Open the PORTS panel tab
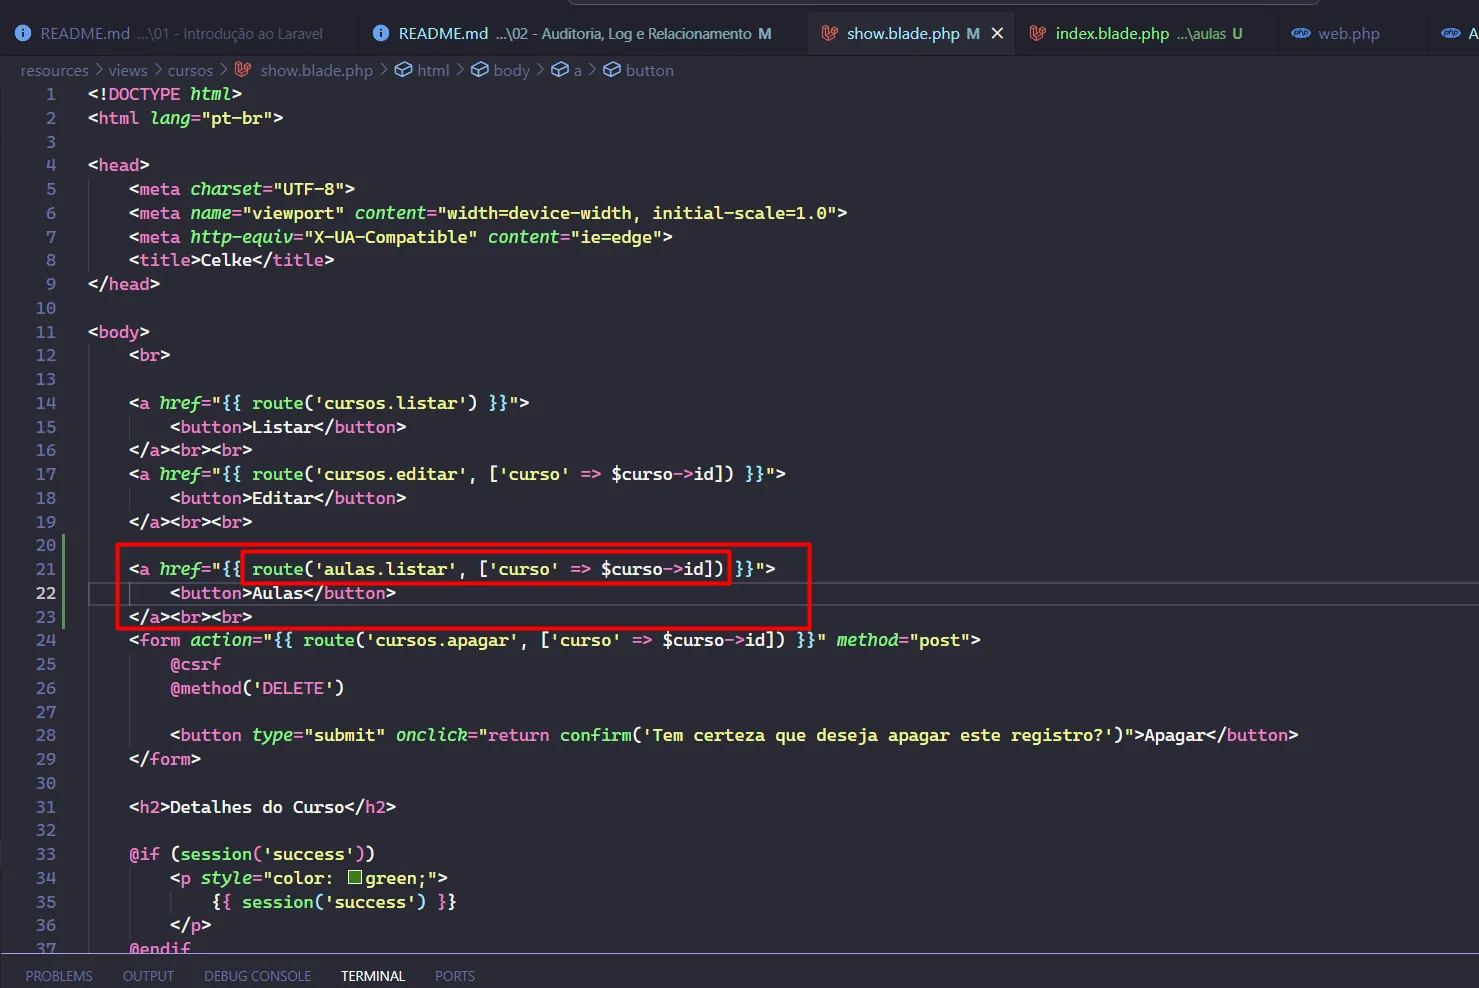 pos(454,976)
